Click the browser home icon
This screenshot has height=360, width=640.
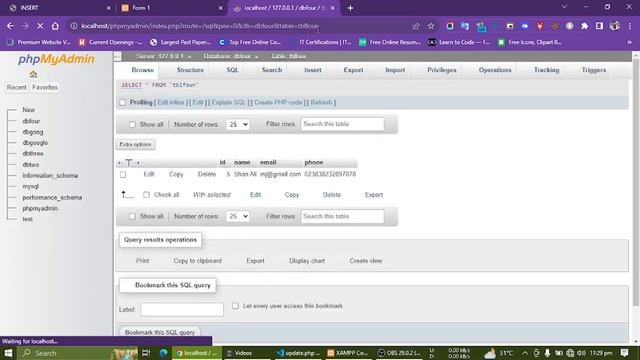(55, 26)
